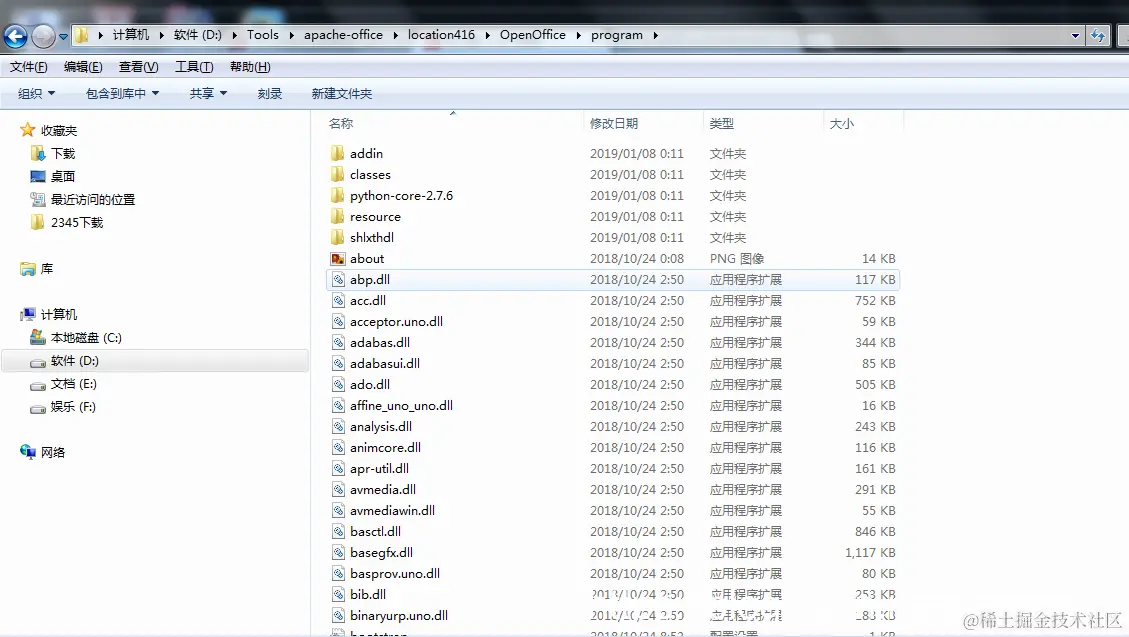Expand the arrow after program breadcrumb
The width and height of the screenshot is (1129, 637).
(655, 35)
